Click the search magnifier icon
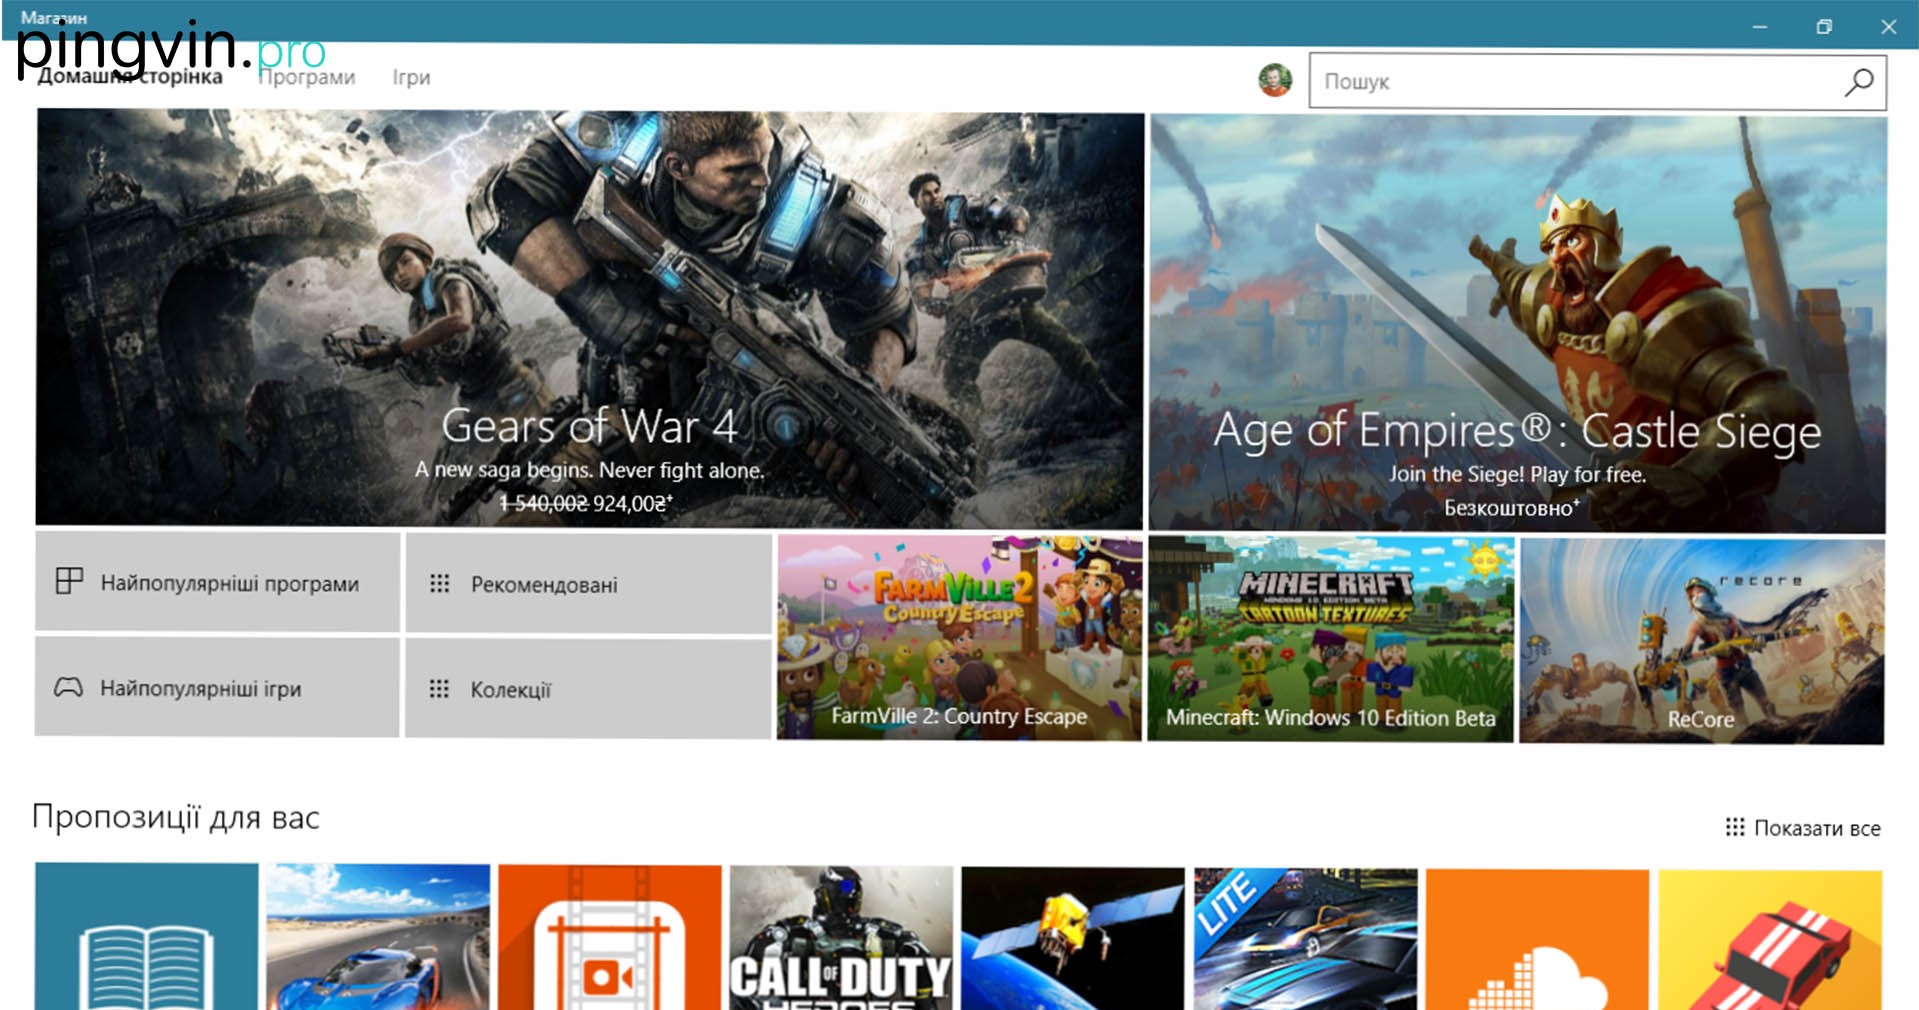The width and height of the screenshot is (1919, 1010). pos(1858,82)
